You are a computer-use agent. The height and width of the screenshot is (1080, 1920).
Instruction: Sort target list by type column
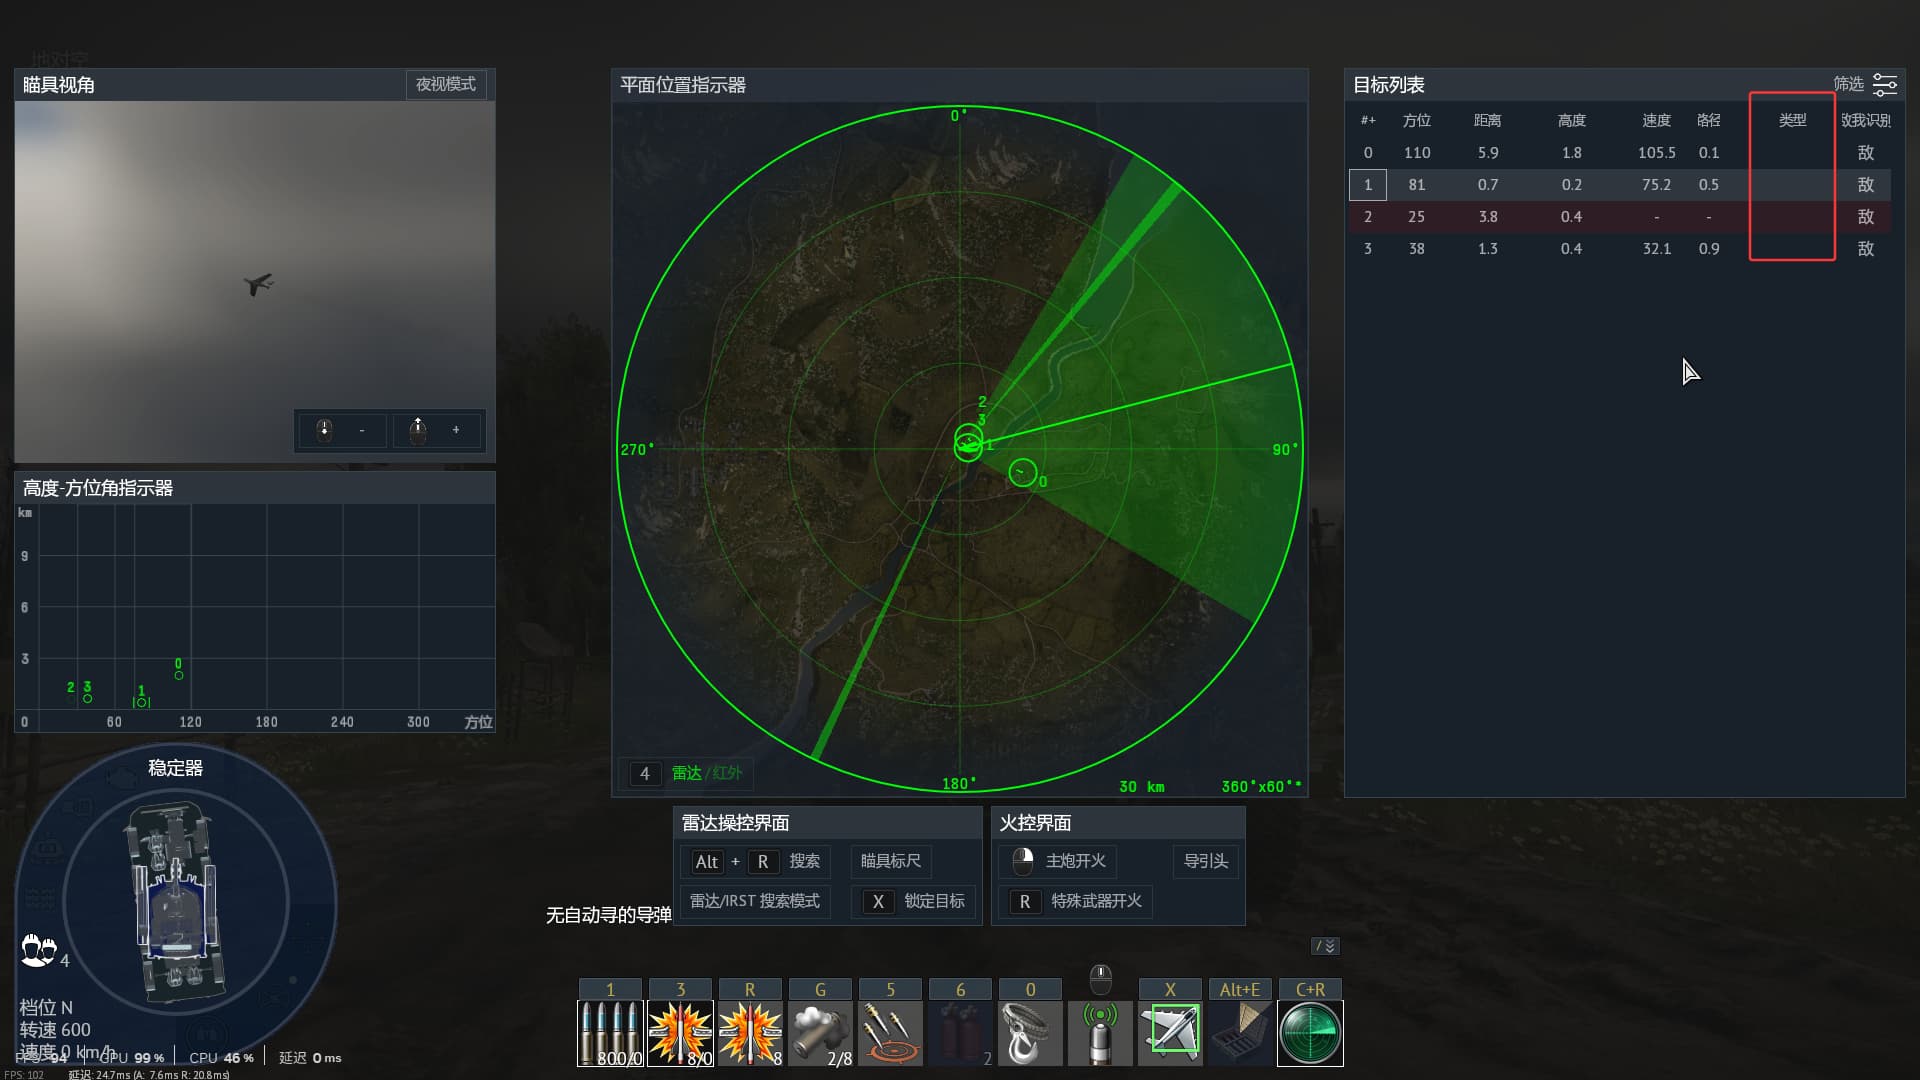pyautogui.click(x=1792, y=120)
